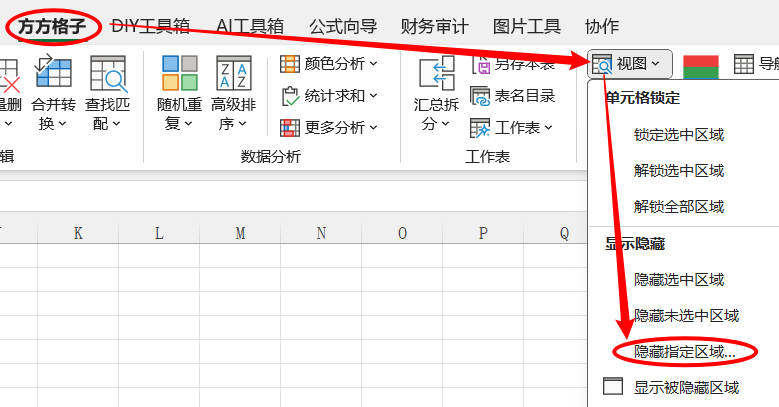
Task: Open the AI工具箱 tab
Action: [x=248, y=27]
